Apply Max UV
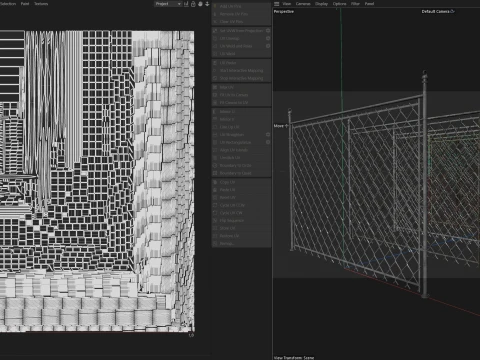 (x=241, y=87)
